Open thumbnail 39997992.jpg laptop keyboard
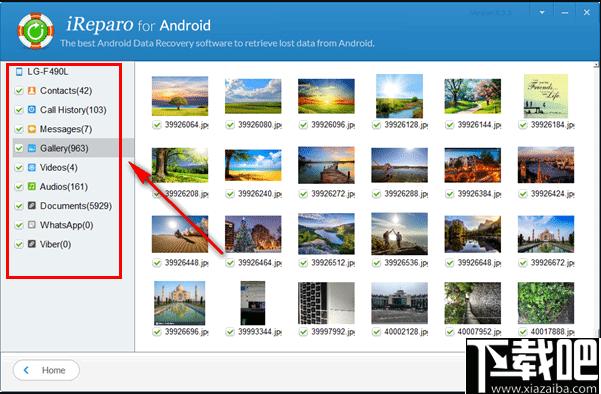601x394 pixels. coord(326,303)
